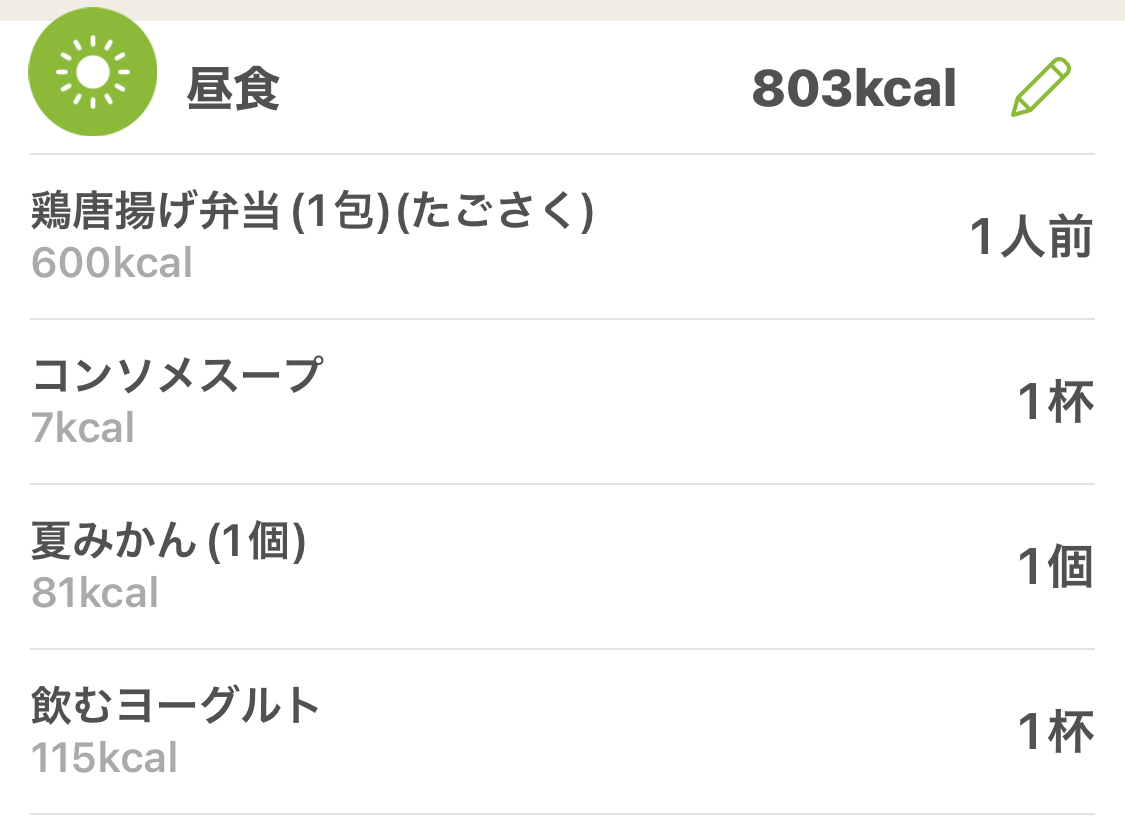Tap the green pencil edit icon
The height and width of the screenshot is (833, 1125).
[1041, 88]
